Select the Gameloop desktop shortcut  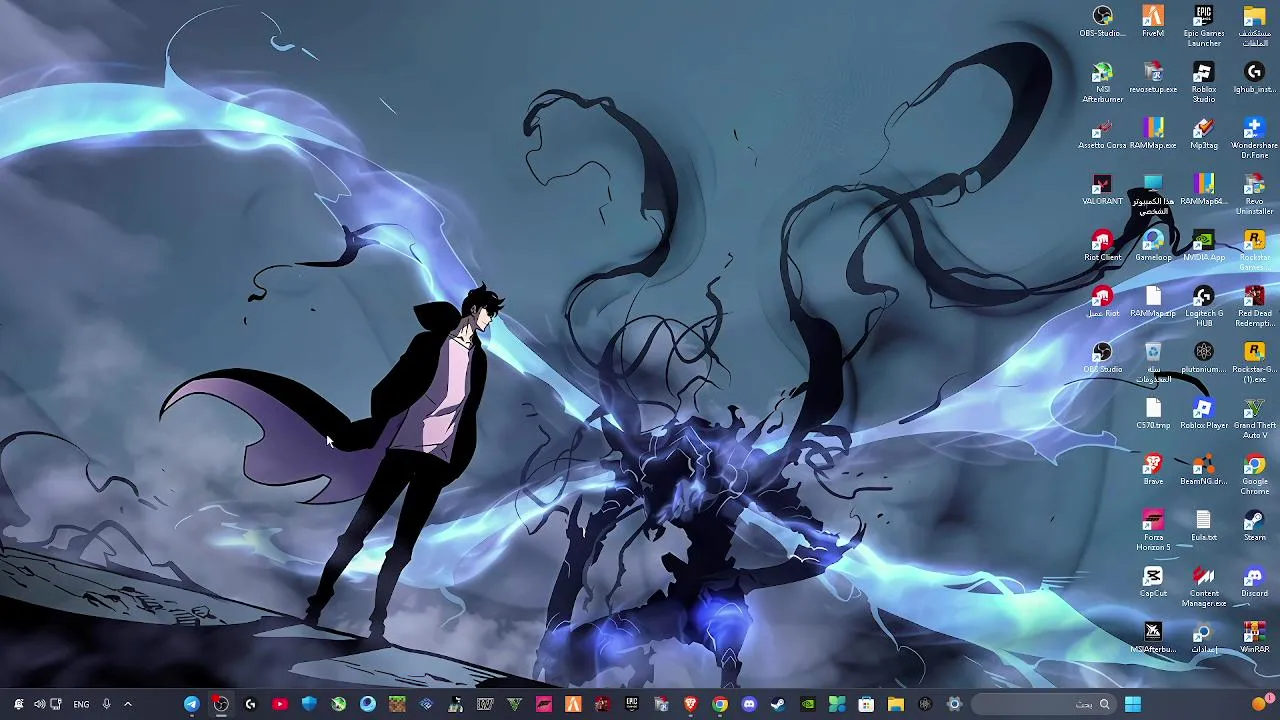tap(1153, 246)
